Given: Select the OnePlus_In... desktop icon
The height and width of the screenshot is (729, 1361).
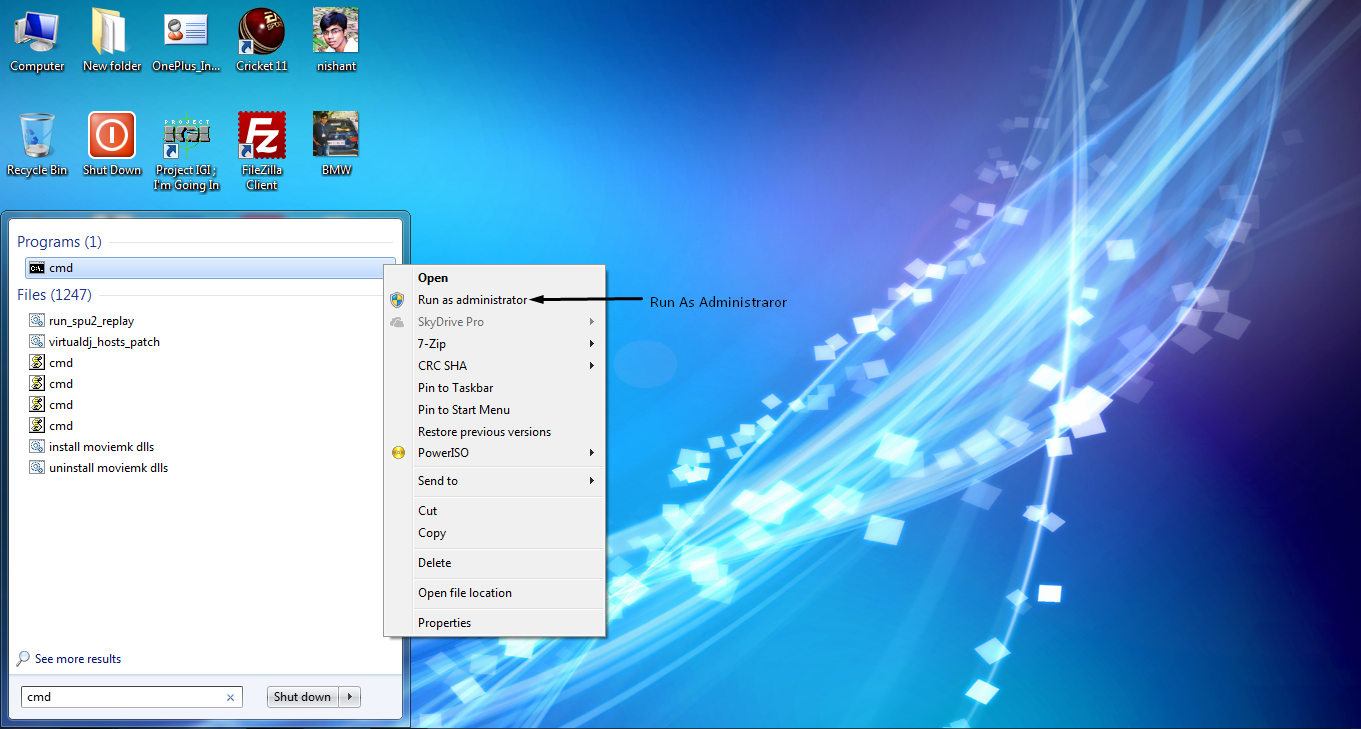Looking at the screenshot, I should pos(186,41).
